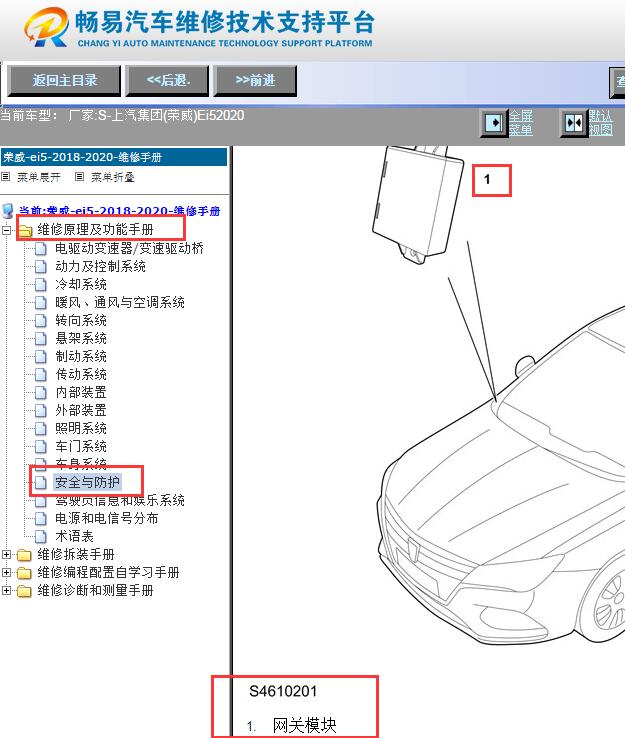Select the 维修拆装手册 label
The image size is (625, 738).
coord(76,554)
